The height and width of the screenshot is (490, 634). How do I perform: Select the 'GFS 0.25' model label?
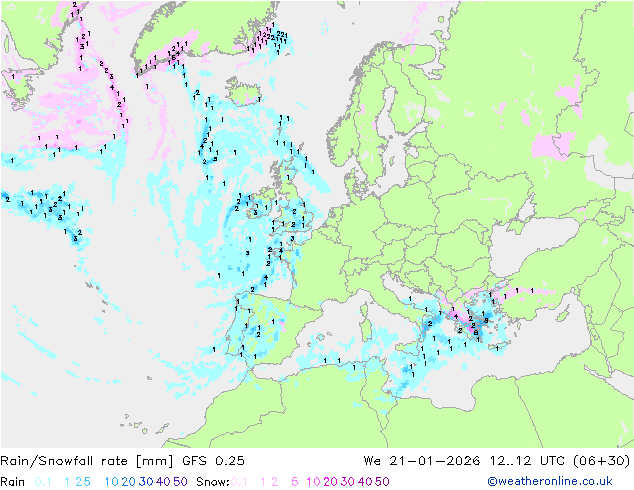213,461
